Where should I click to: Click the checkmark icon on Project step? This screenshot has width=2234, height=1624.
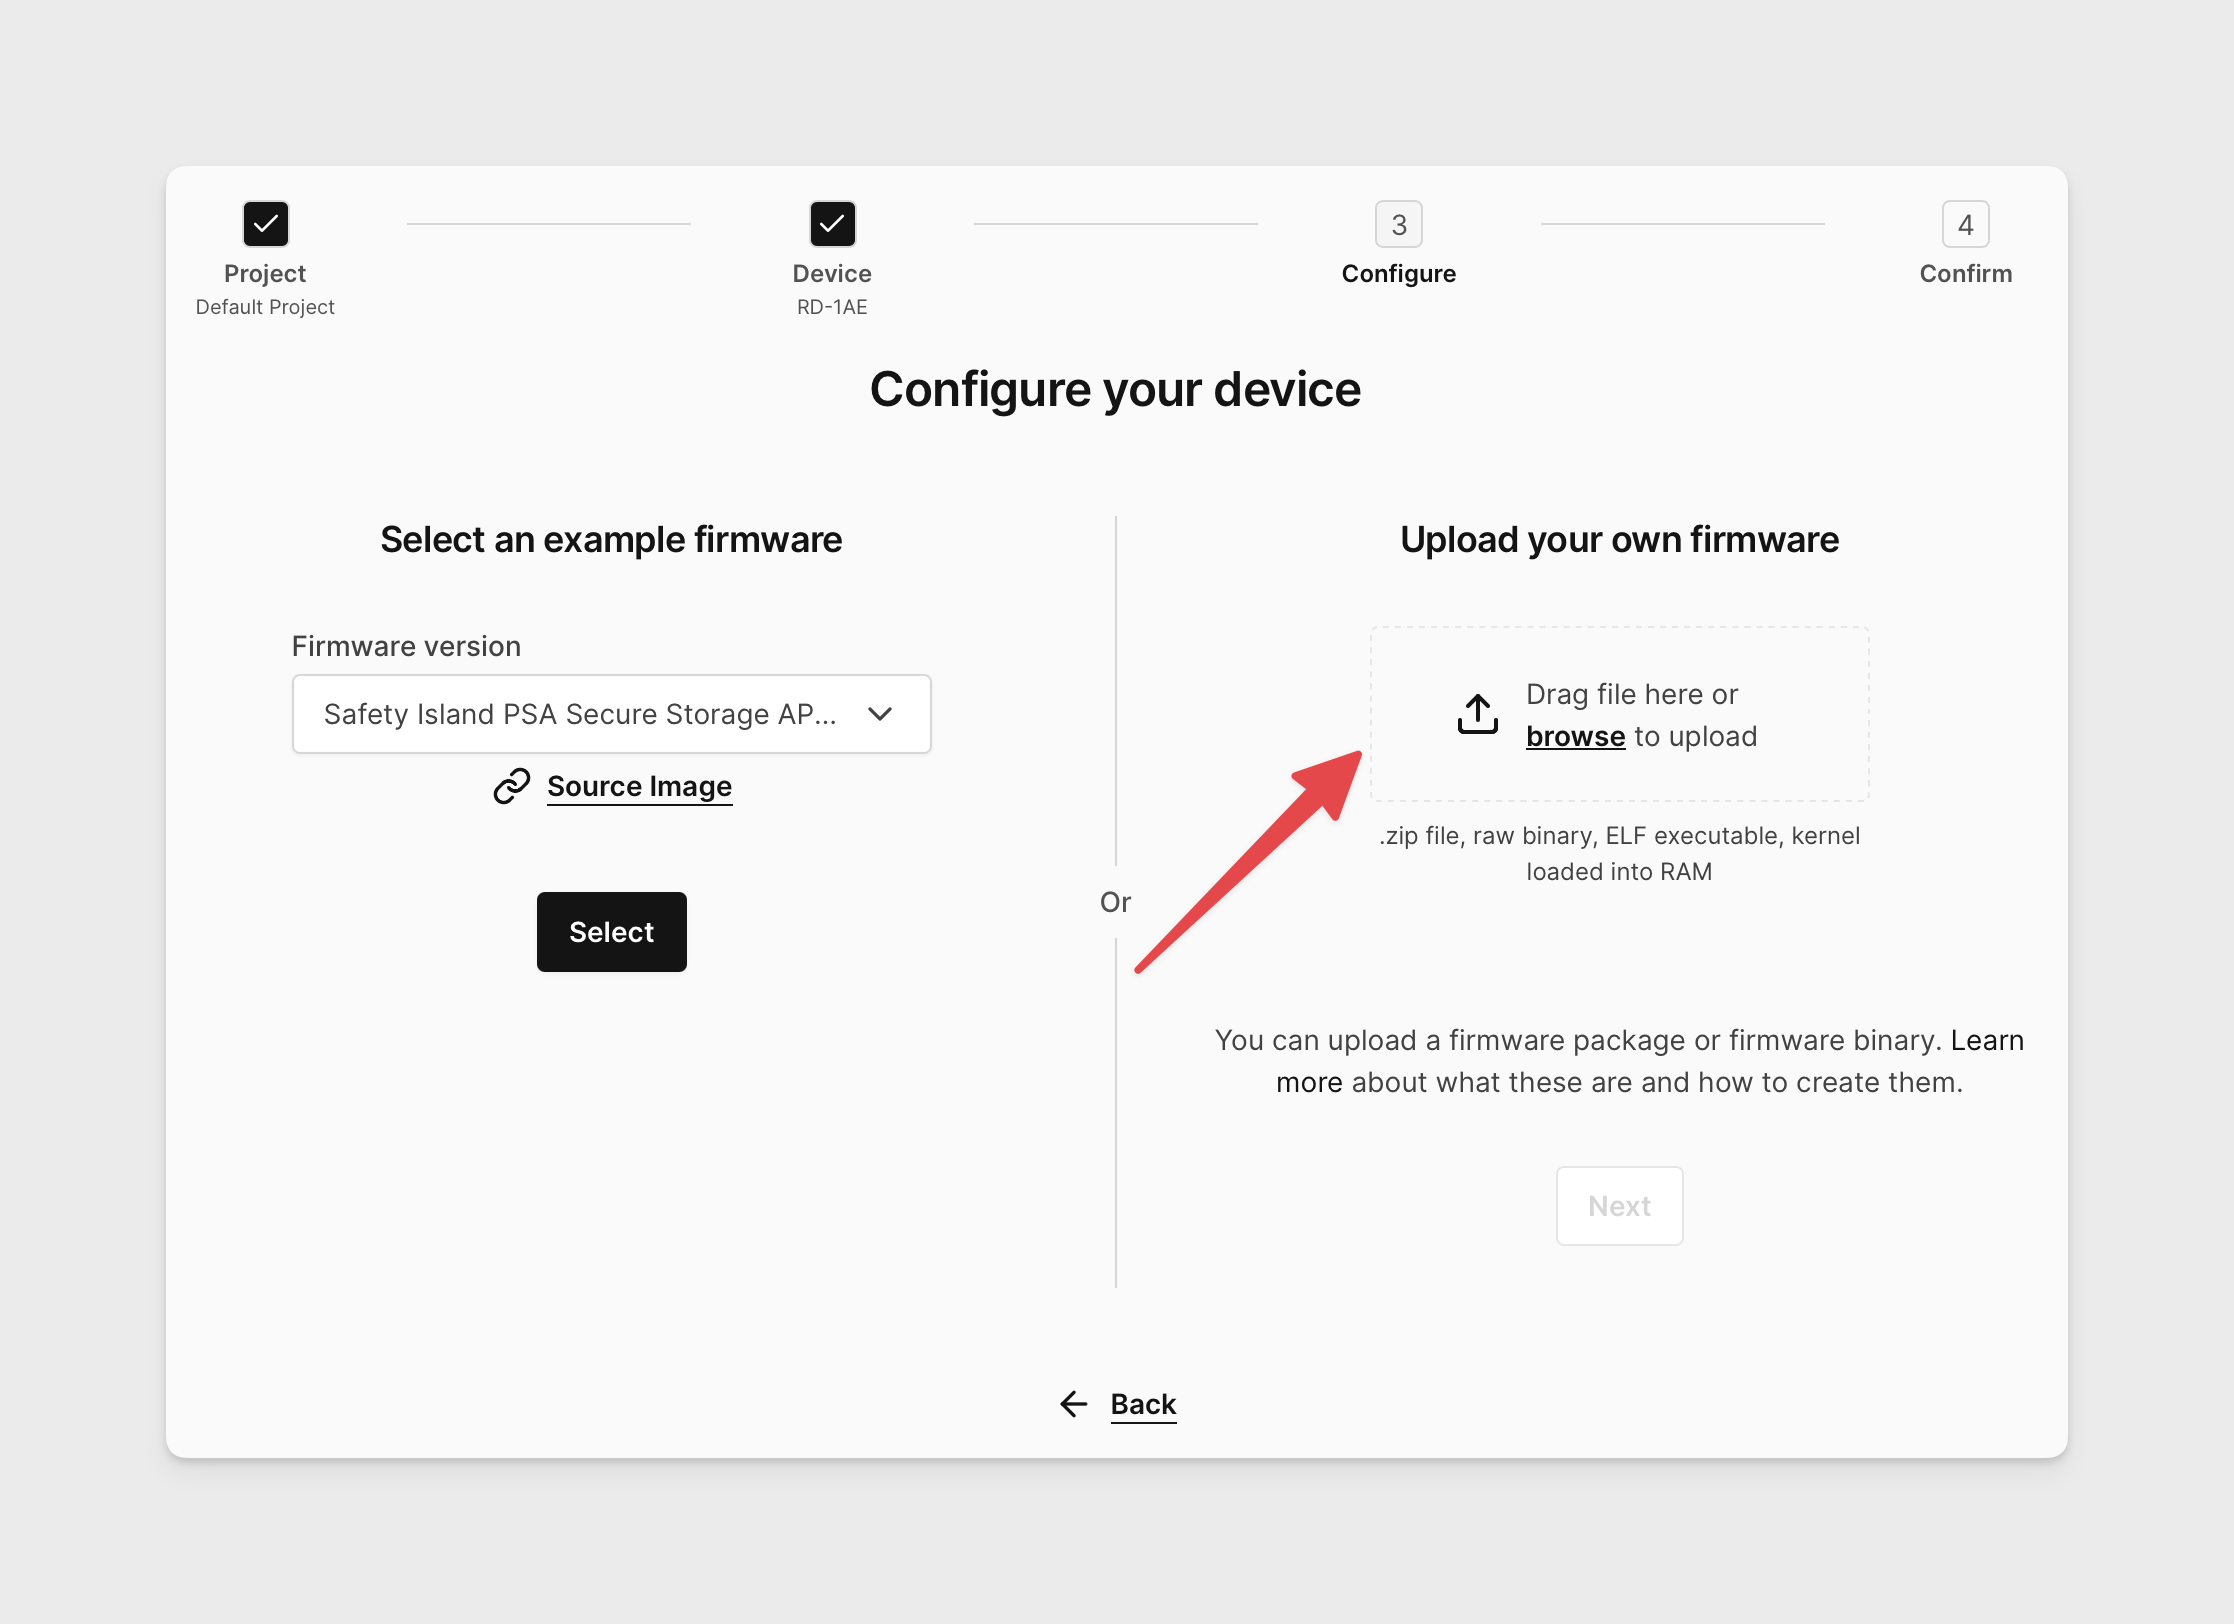[265, 224]
